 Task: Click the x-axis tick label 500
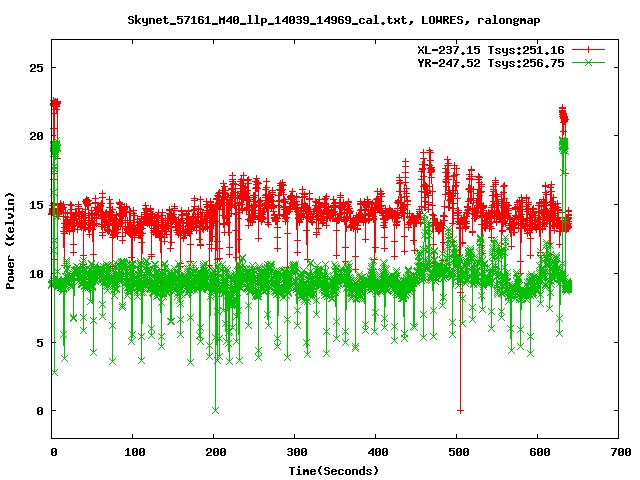(x=458, y=452)
